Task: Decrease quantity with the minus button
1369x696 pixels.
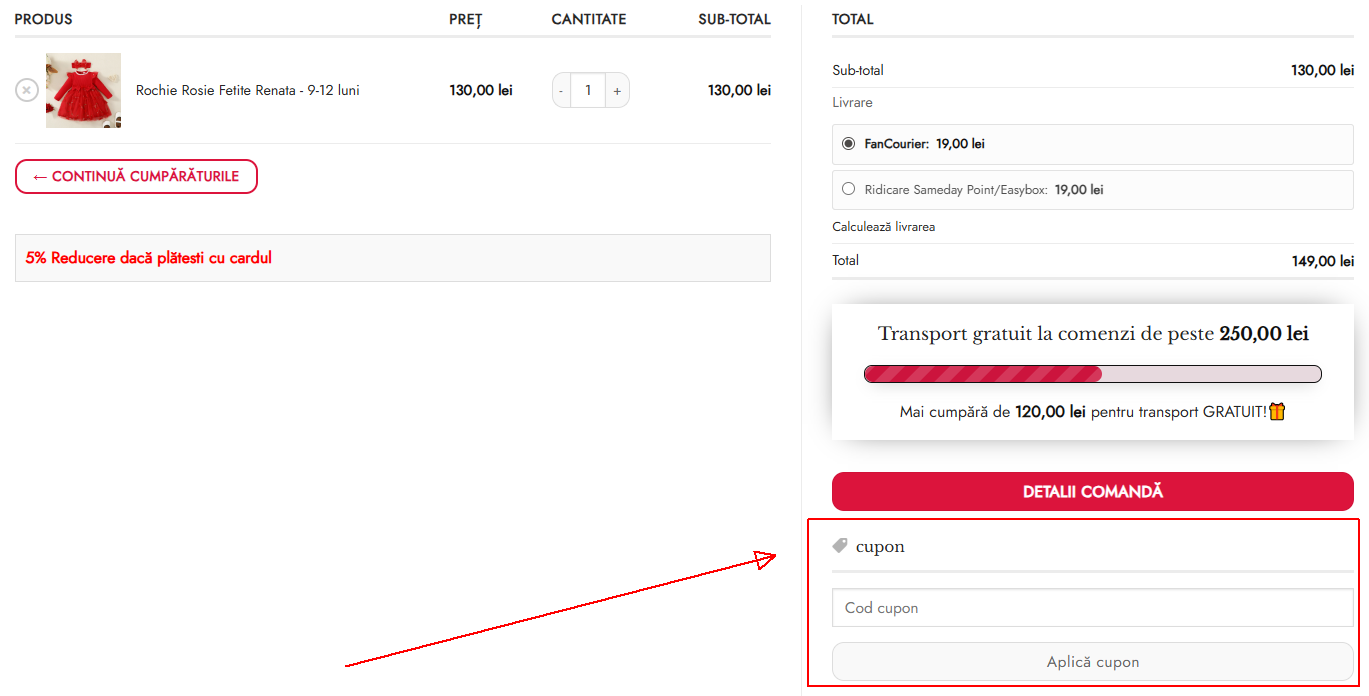Action: click(561, 90)
